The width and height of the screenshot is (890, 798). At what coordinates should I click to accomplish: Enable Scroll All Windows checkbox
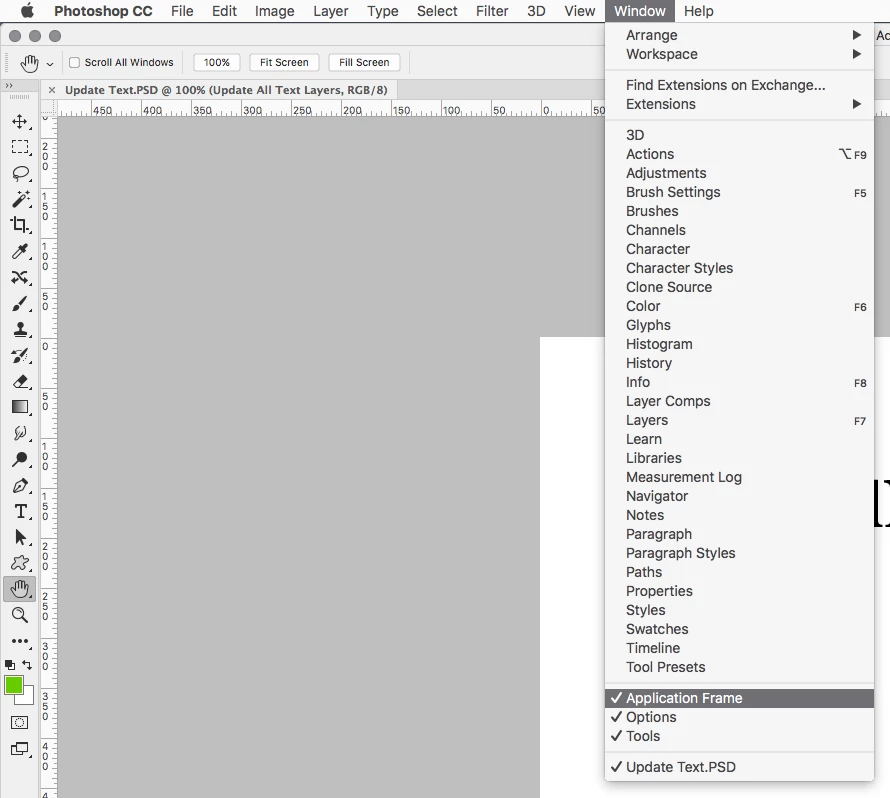coord(74,62)
